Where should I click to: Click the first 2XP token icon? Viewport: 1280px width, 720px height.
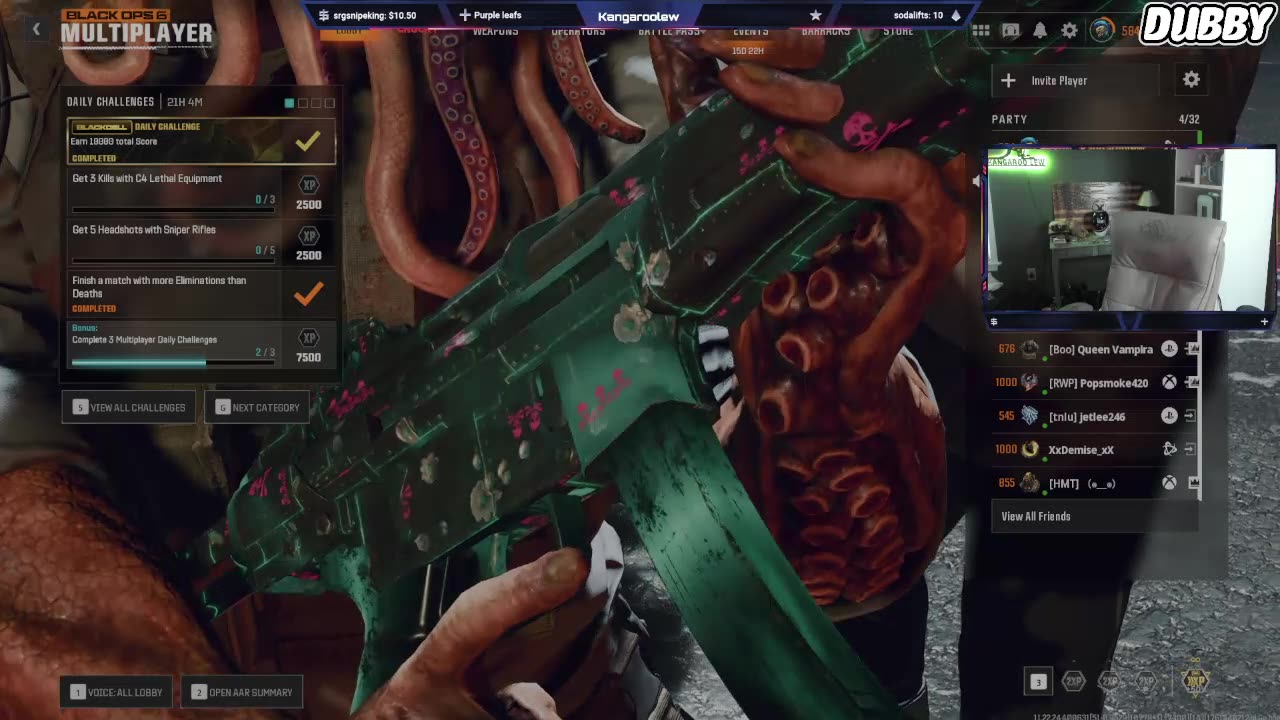pos(1074,681)
